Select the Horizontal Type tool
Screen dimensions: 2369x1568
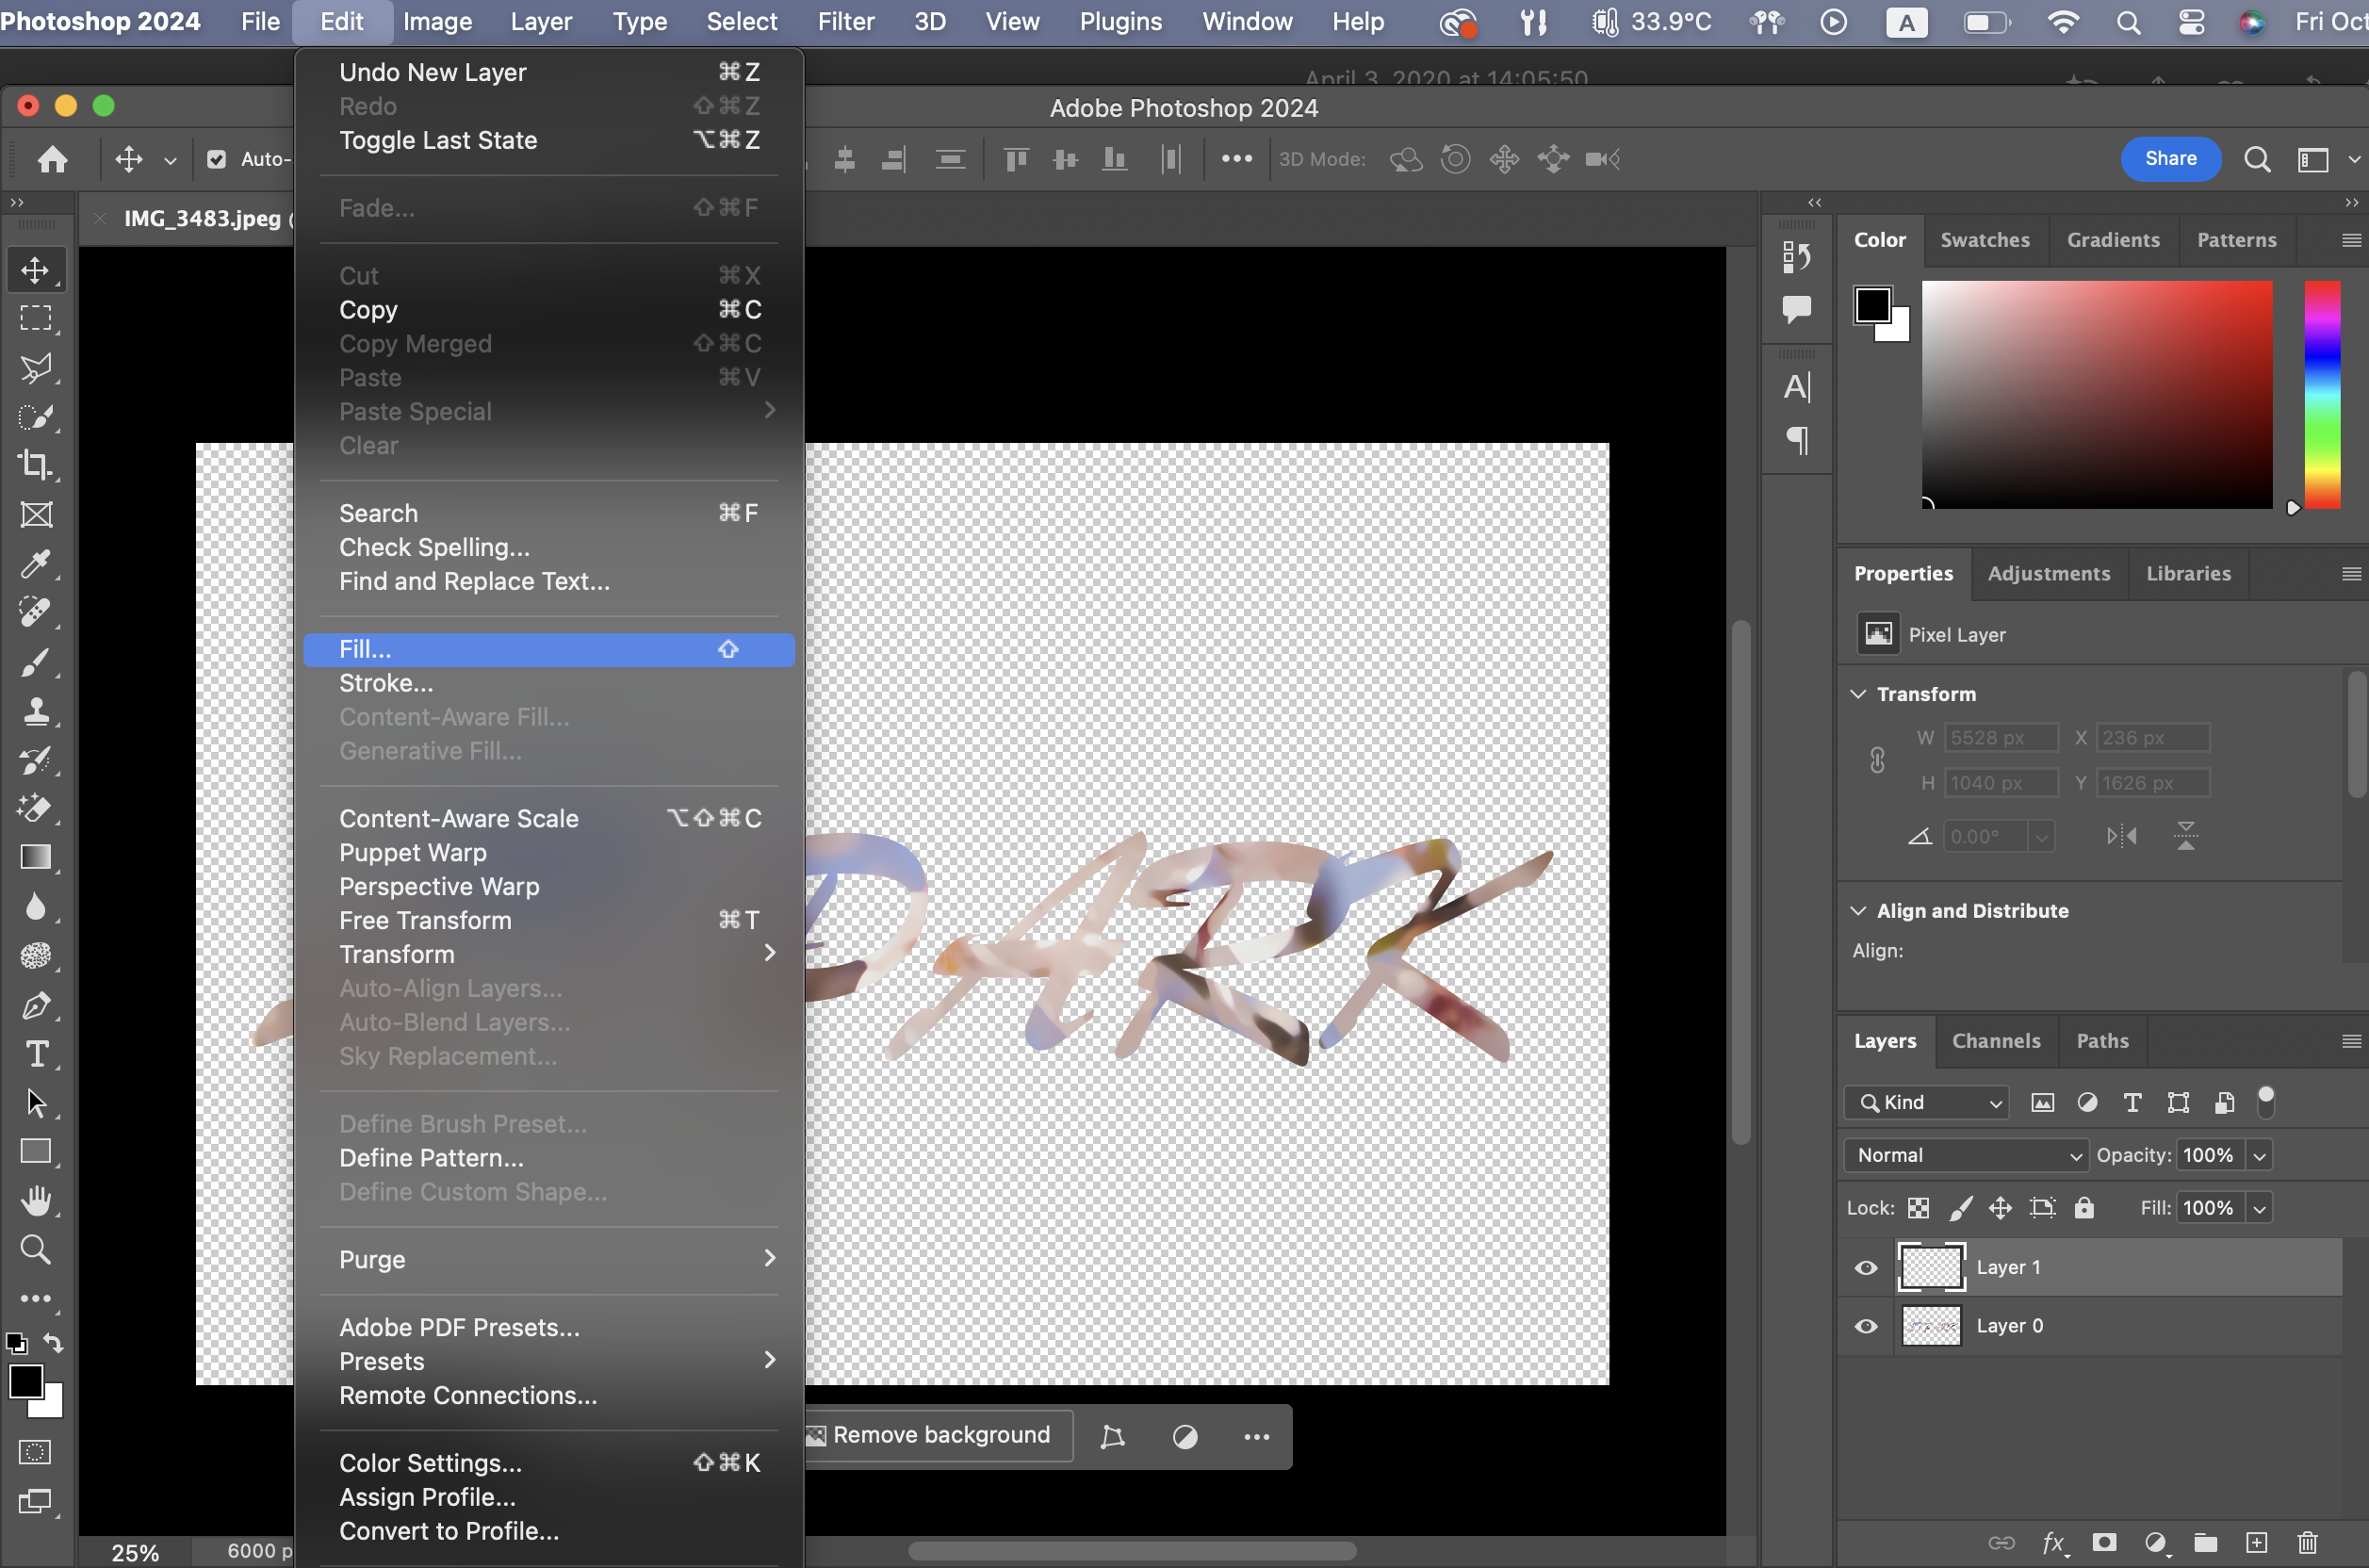click(36, 1054)
